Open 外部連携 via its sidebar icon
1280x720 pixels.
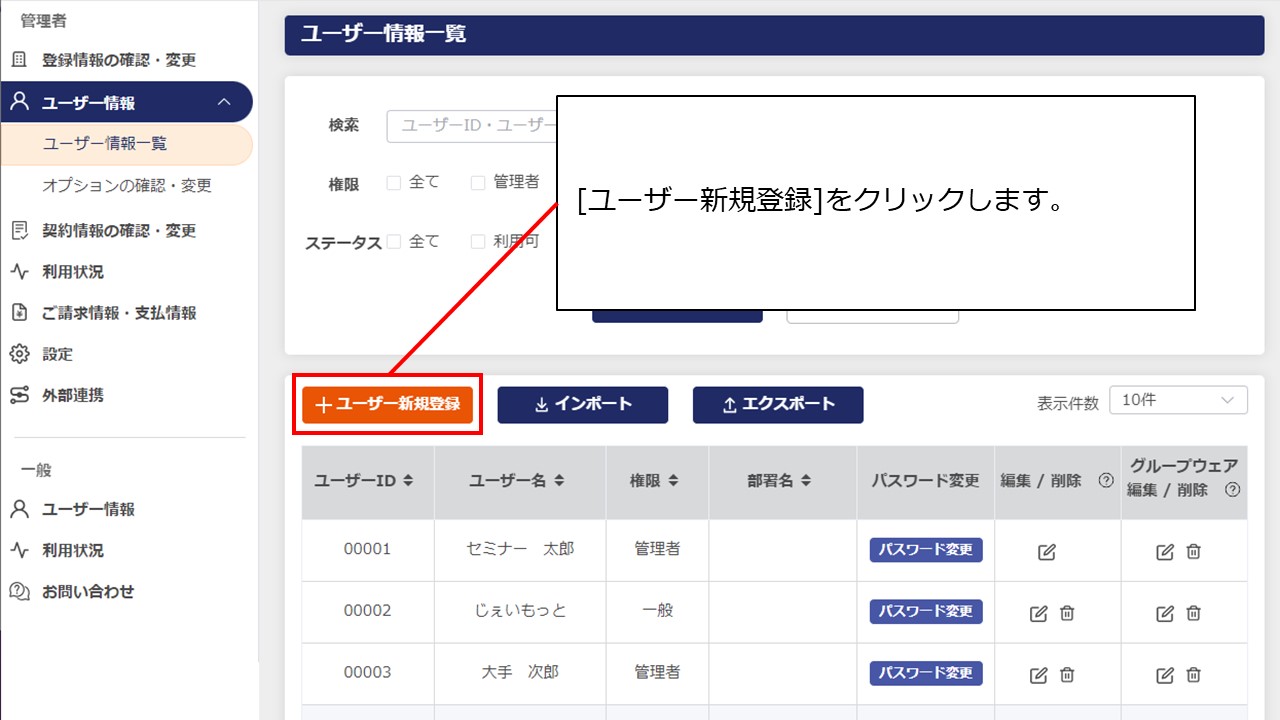[x=18, y=395]
